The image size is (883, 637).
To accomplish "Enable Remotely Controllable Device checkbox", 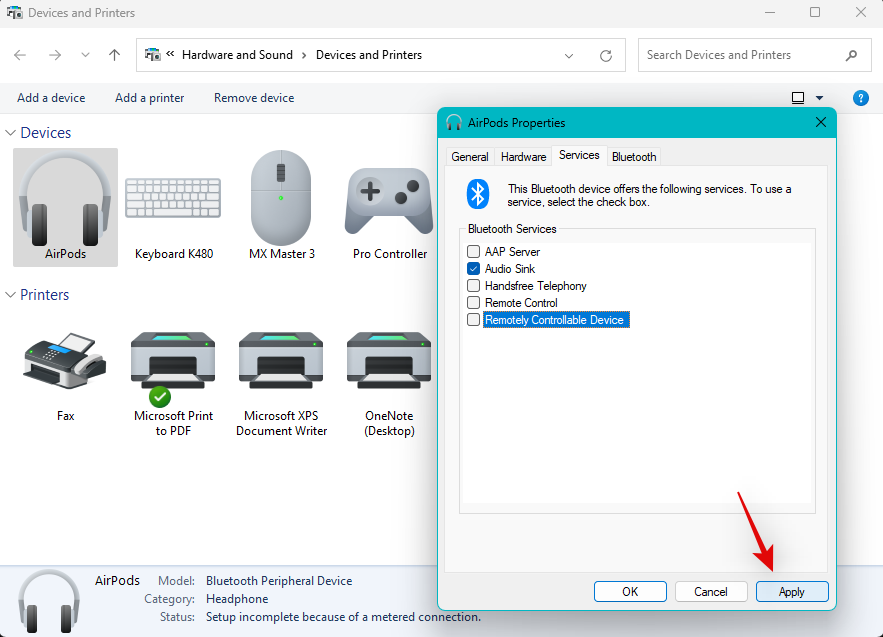I will pyautogui.click(x=474, y=319).
